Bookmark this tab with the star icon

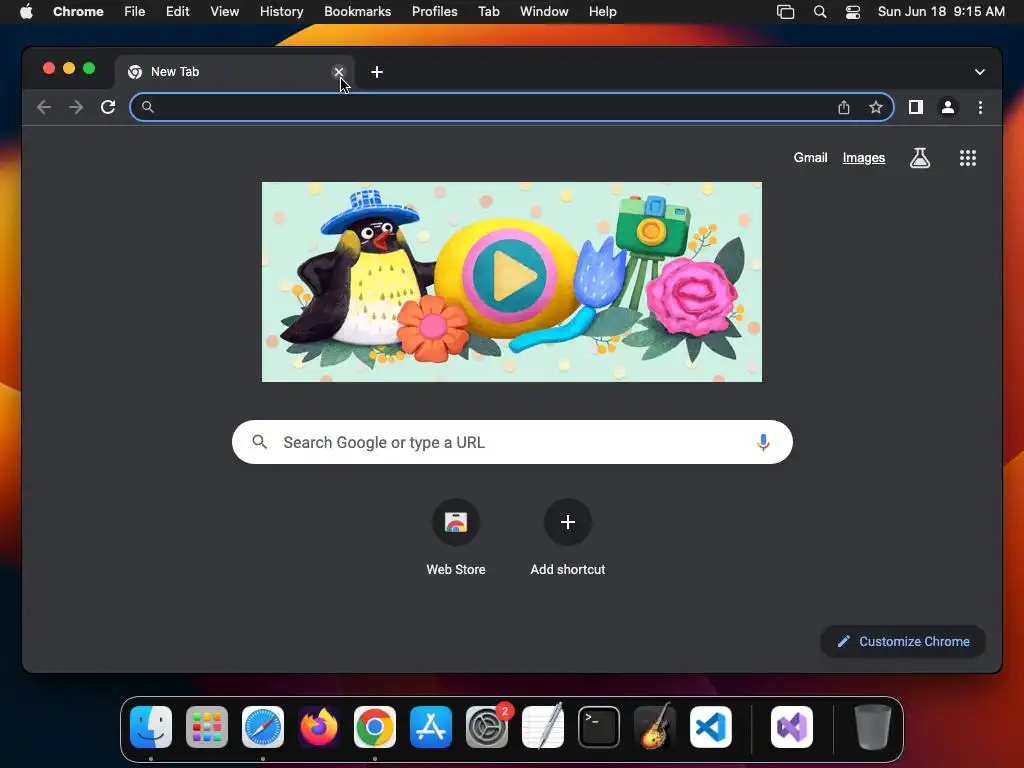coord(876,107)
